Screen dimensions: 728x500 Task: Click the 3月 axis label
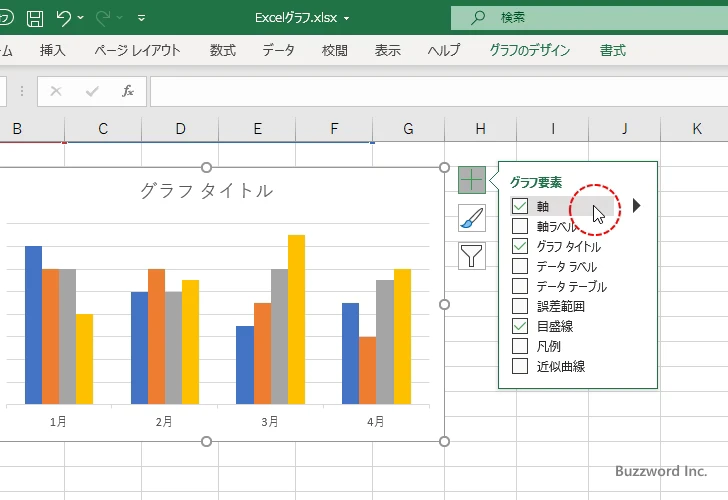point(270,422)
